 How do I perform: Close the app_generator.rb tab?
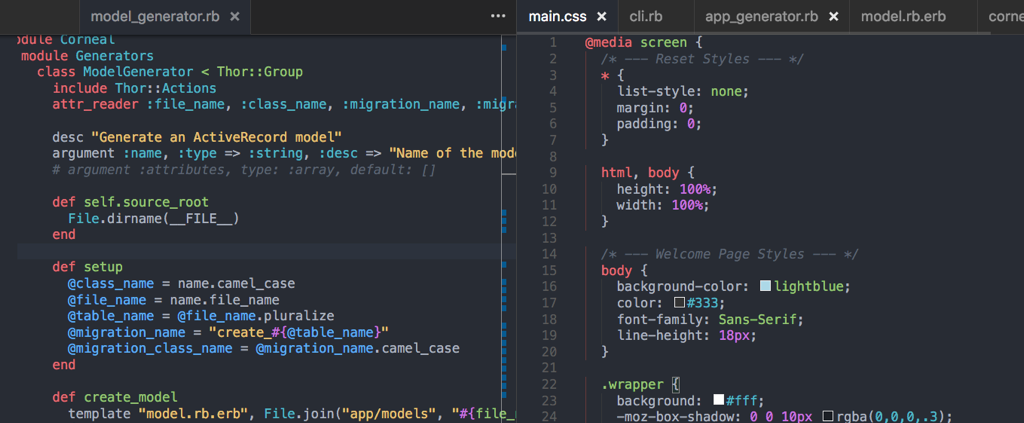click(833, 17)
